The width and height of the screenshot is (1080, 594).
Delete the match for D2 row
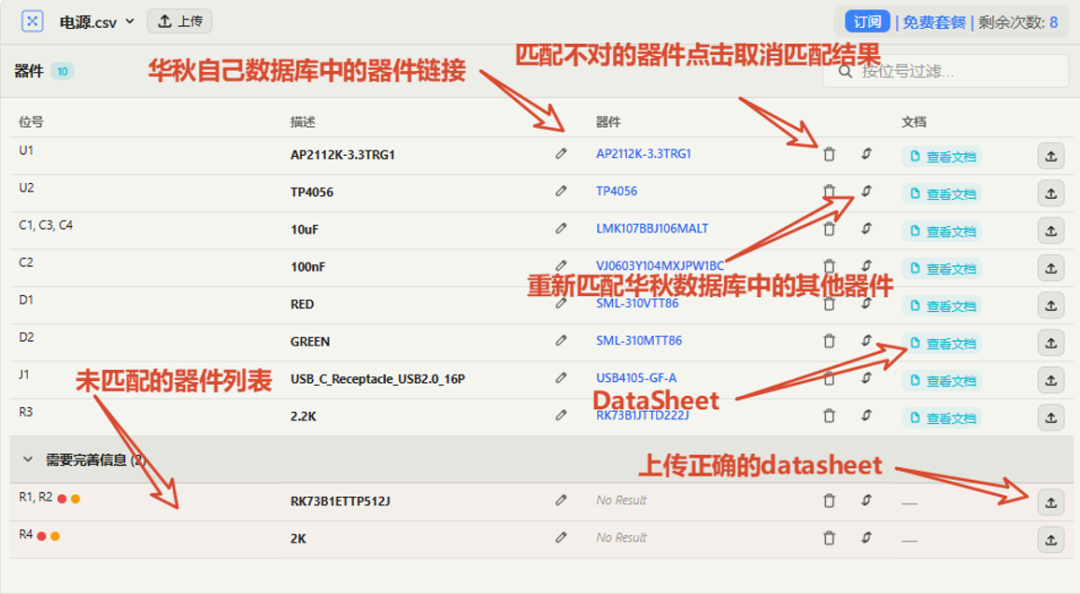coord(829,340)
